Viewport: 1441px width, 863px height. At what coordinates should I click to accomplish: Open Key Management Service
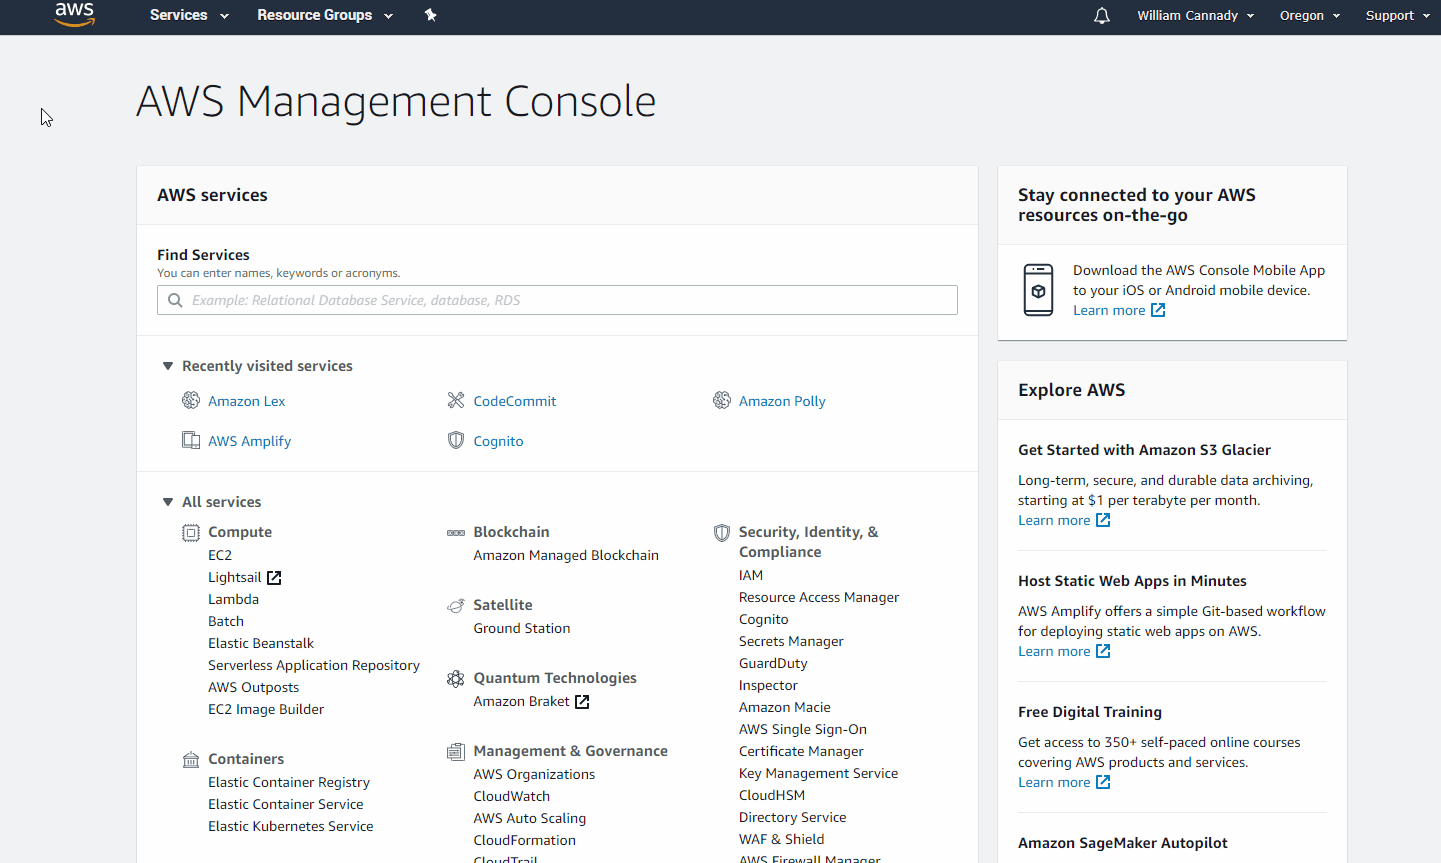(x=818, y=774)
